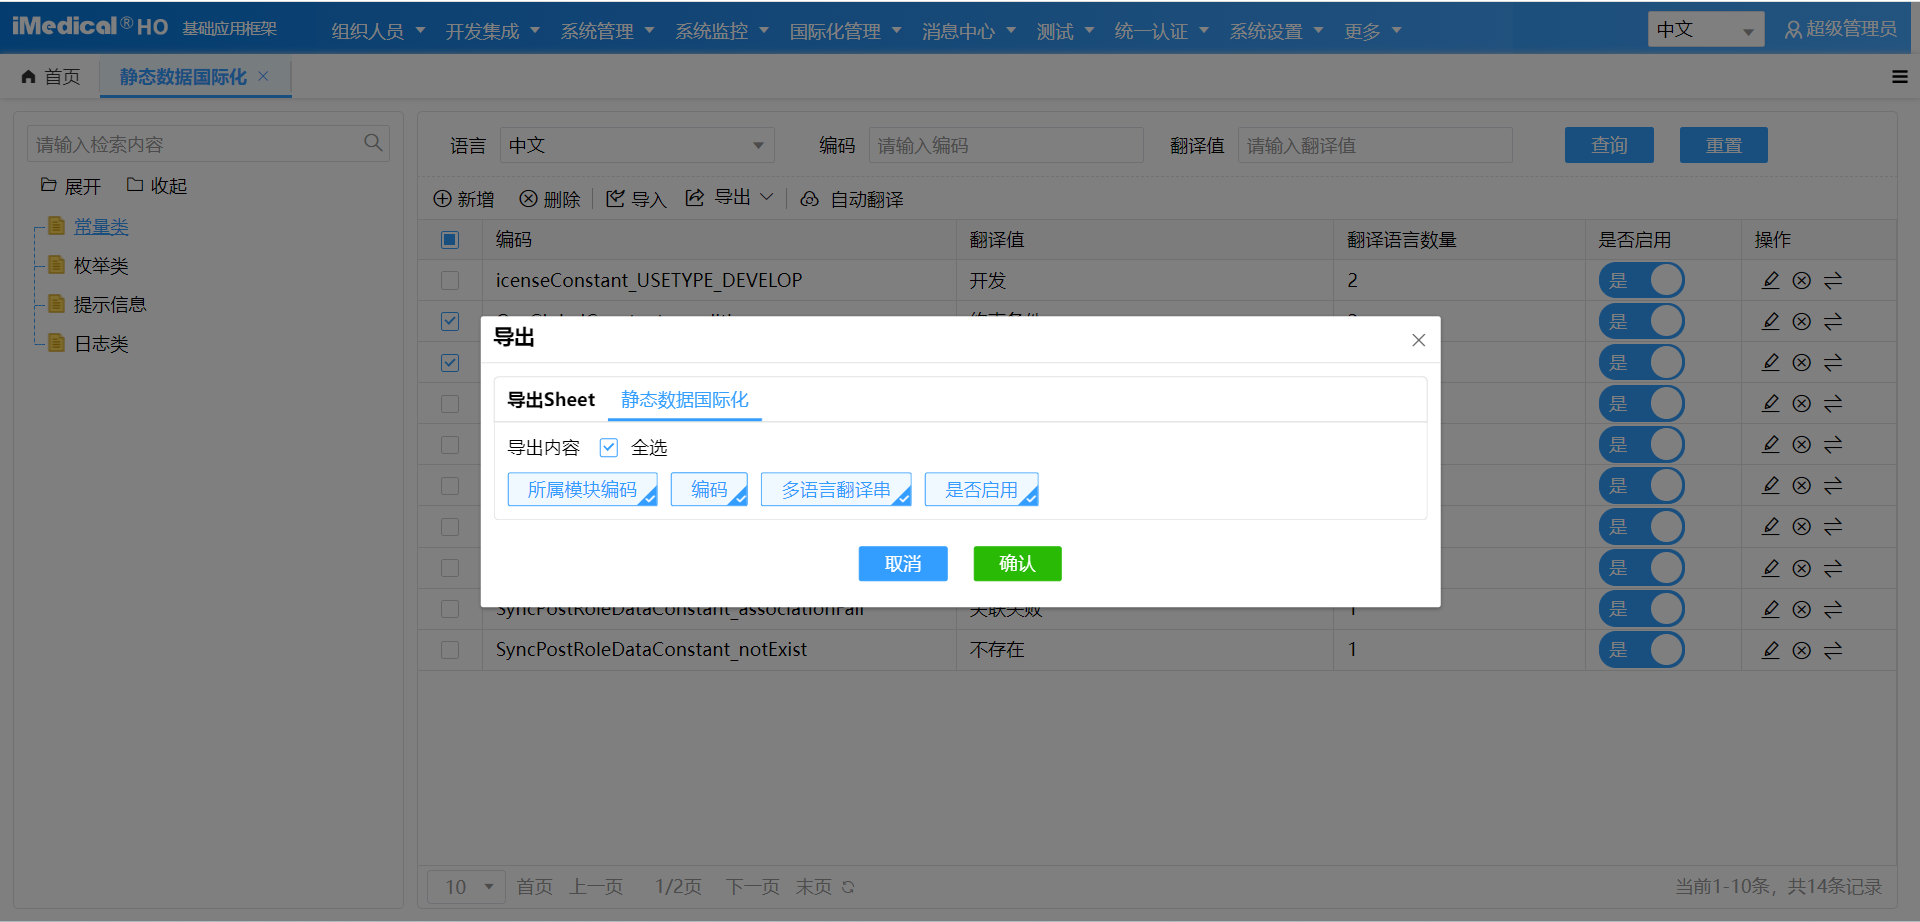Delete the SyncPostRoleDataConstant_notExist row via circle-x icon
This screenshot has width=1920, height=922.
(1801, 650)
